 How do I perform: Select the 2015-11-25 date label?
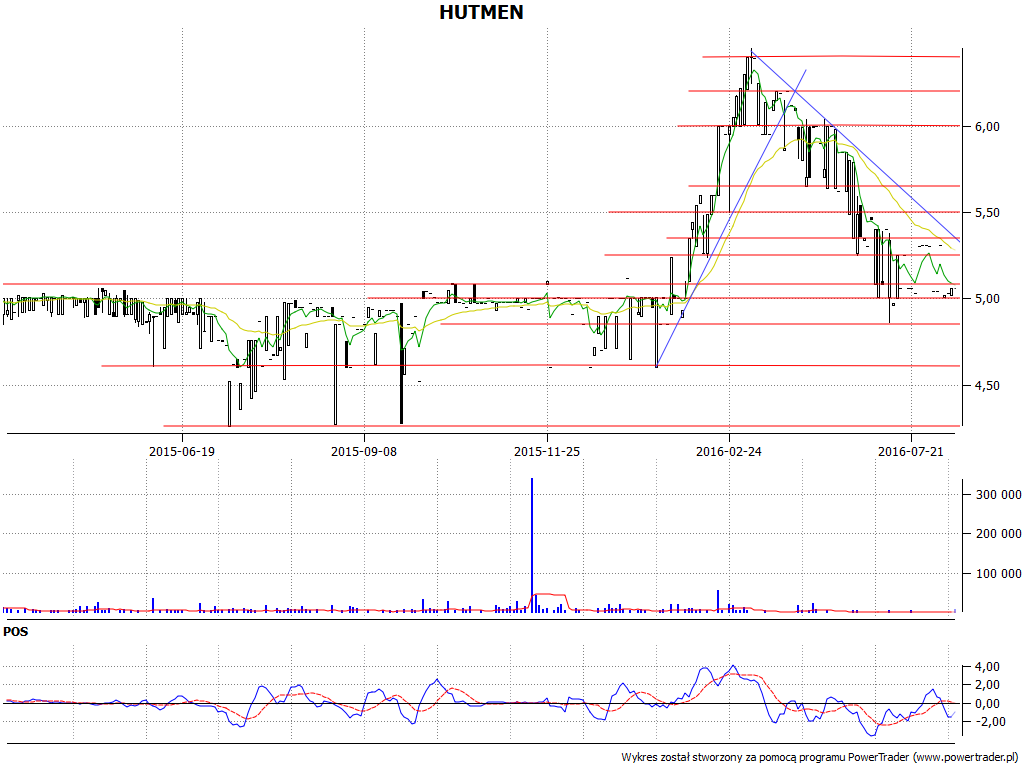(x=547, y=451)
